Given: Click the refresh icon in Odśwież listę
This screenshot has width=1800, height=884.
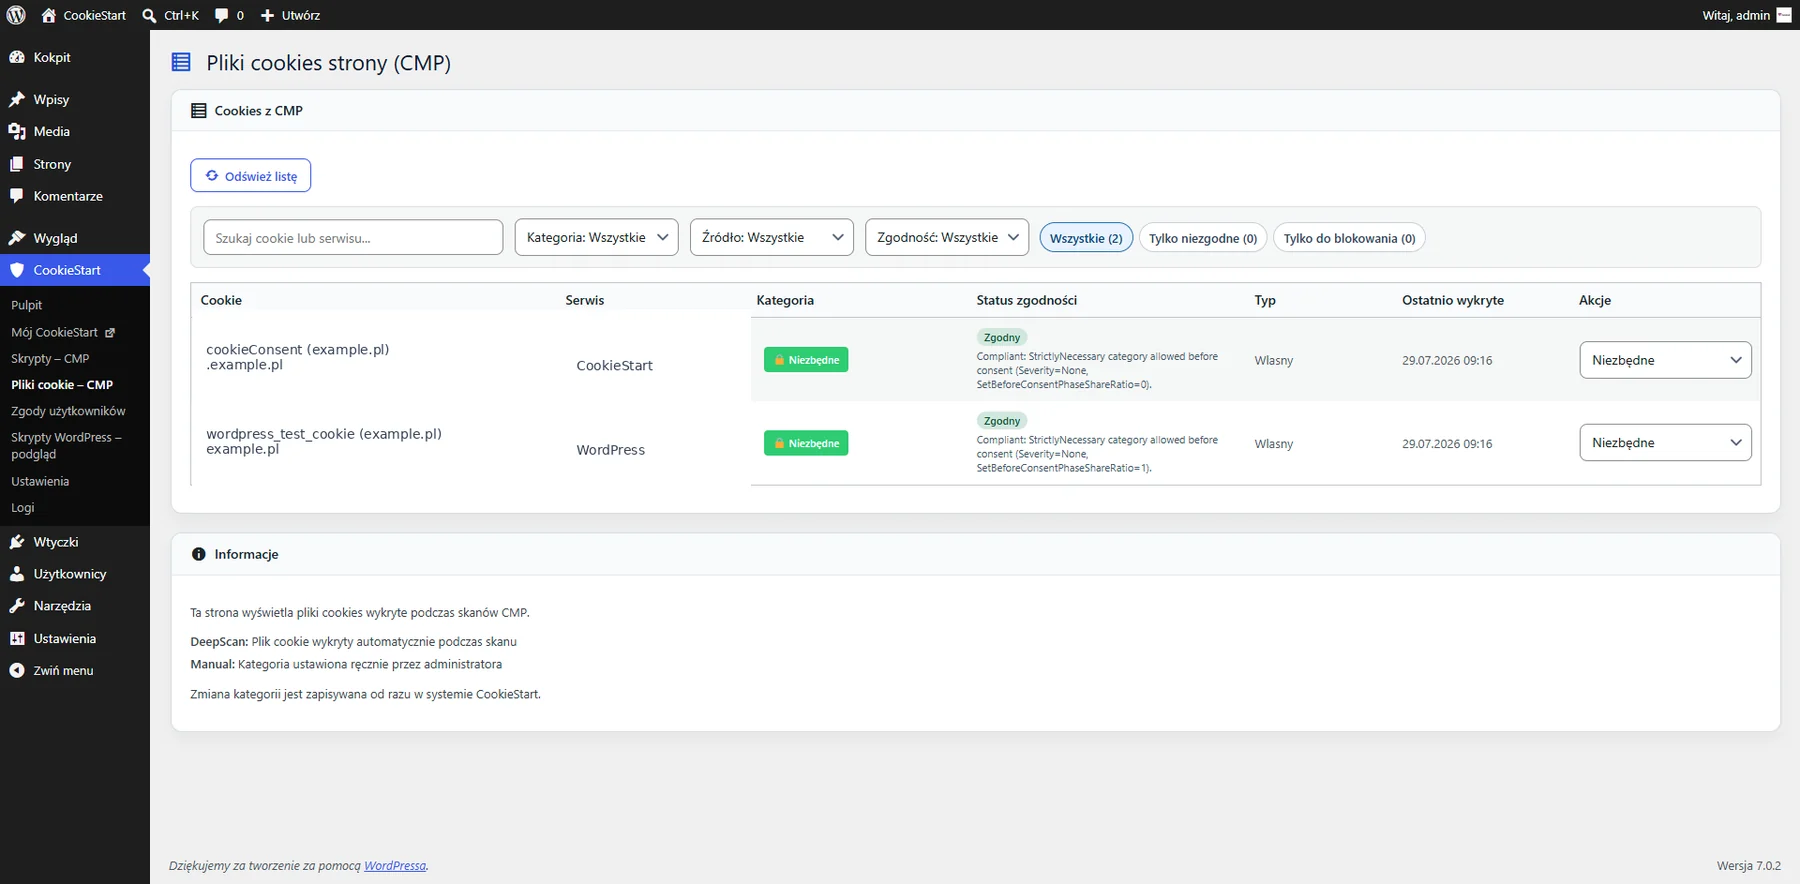Looking at the screenshot, I should point(212,176).
